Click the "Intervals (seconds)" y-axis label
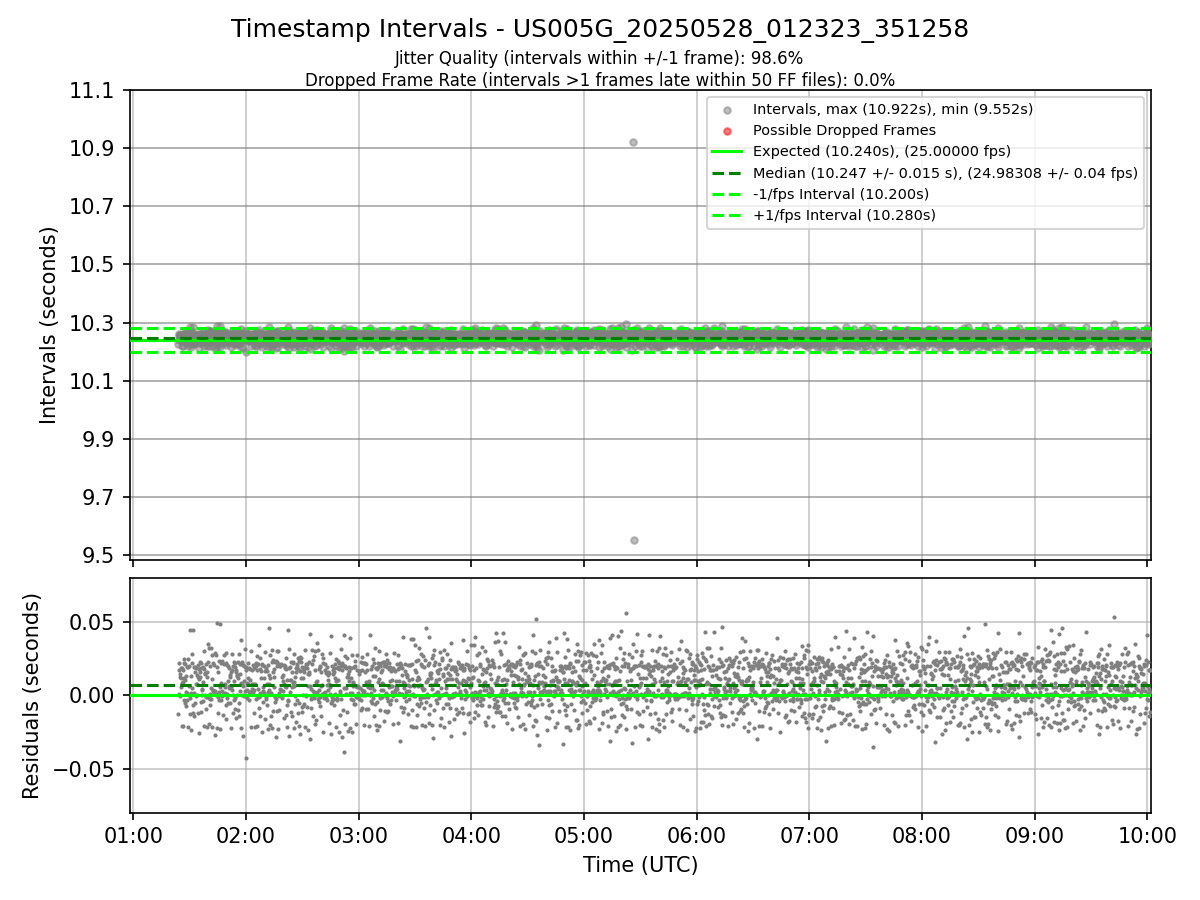This screenshot has height=900, width=1200. (x=49, y=325)
